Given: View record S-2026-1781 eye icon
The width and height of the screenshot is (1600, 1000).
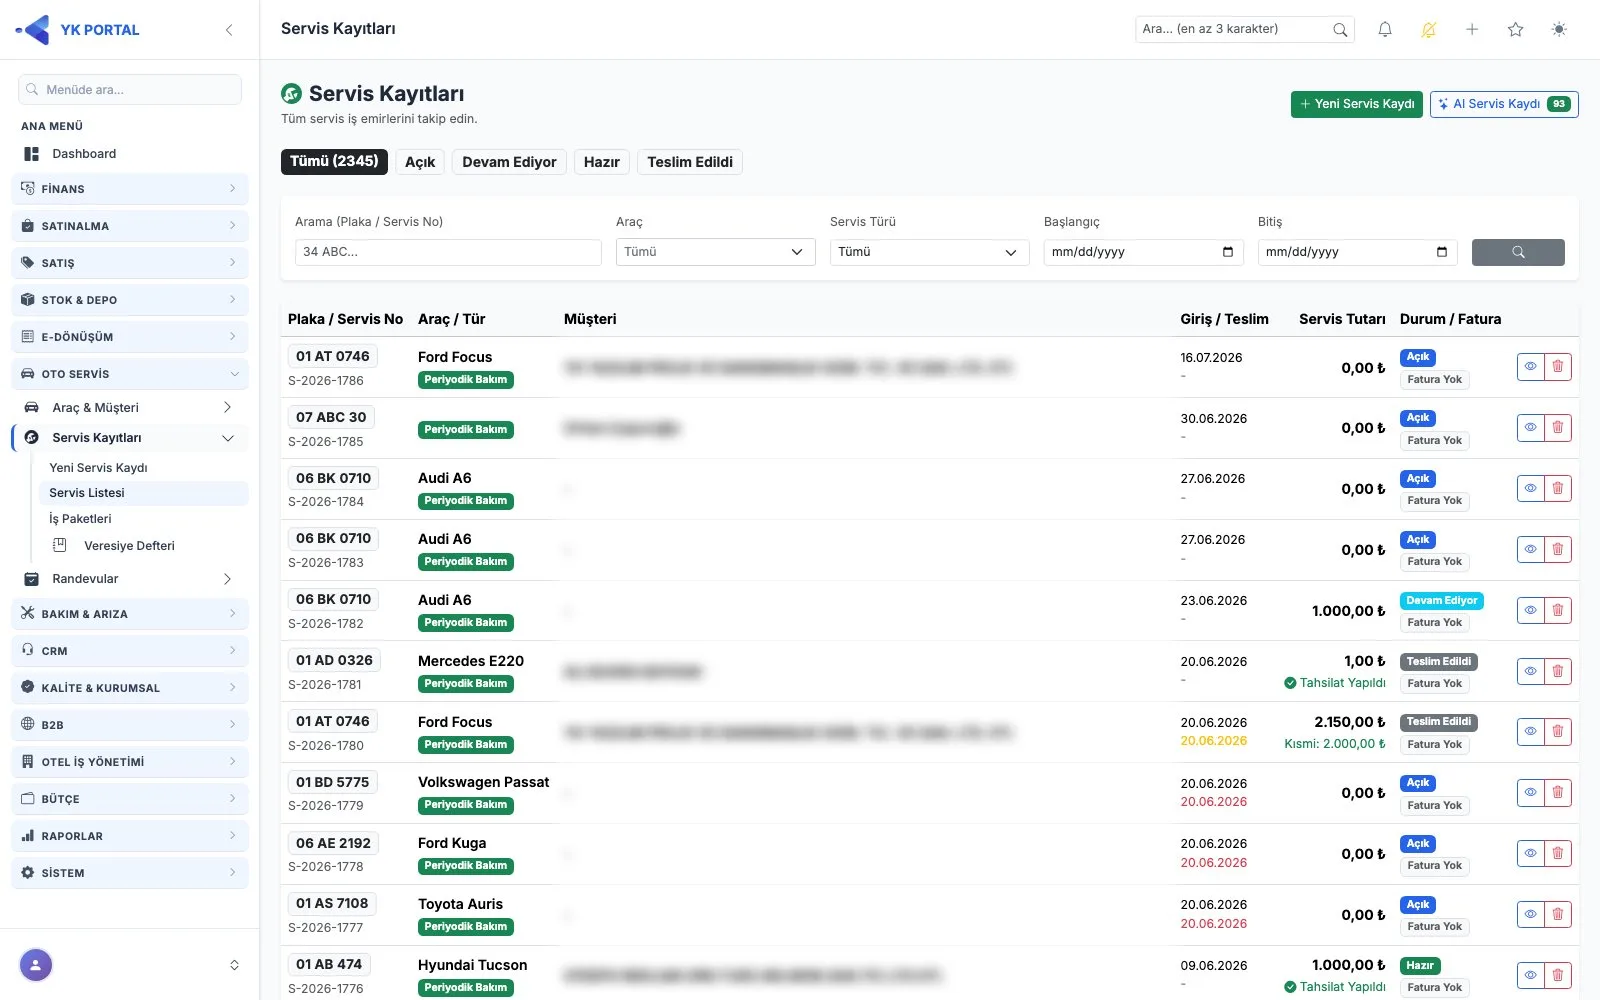Looking at the screenshot, I should [x=1531, y=671].
